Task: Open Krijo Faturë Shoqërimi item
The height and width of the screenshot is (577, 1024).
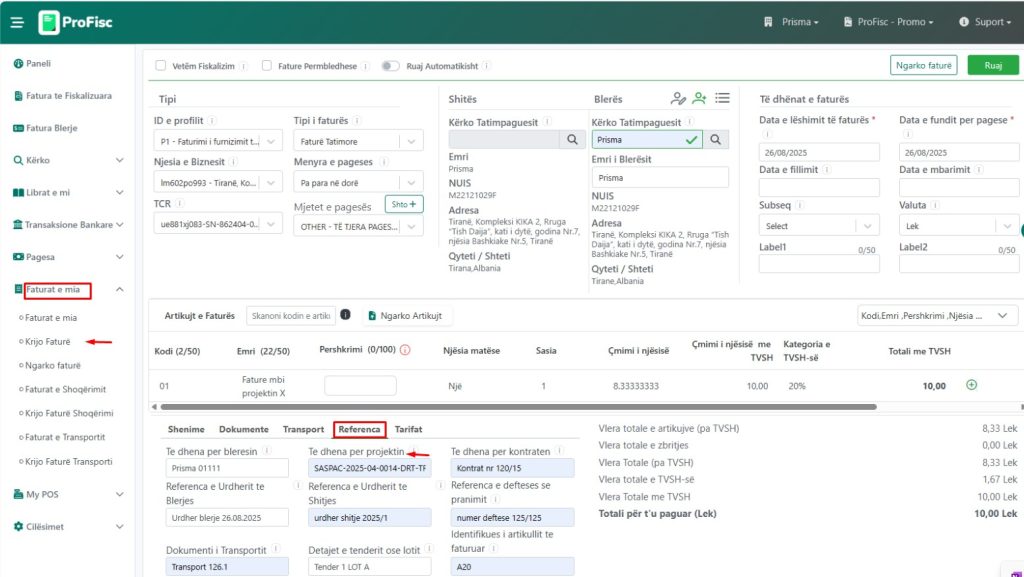Action: pos(69,414)
